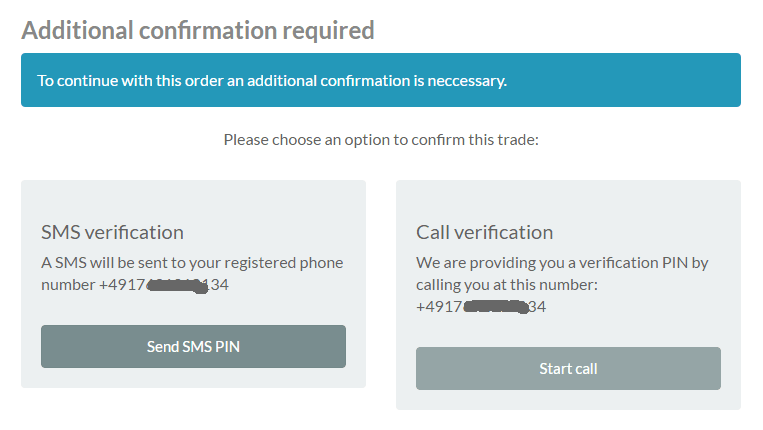
Task: Select the "SMS verification" heading
Action: (112, 232)
